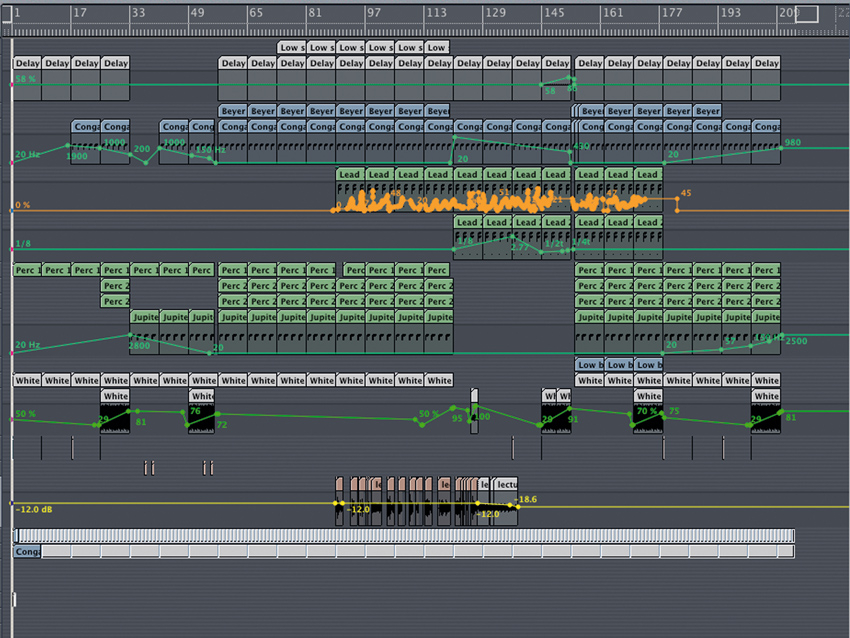Click the bar 161 ruler number
The width and height of the screenshot is (850, 638).
613,12
